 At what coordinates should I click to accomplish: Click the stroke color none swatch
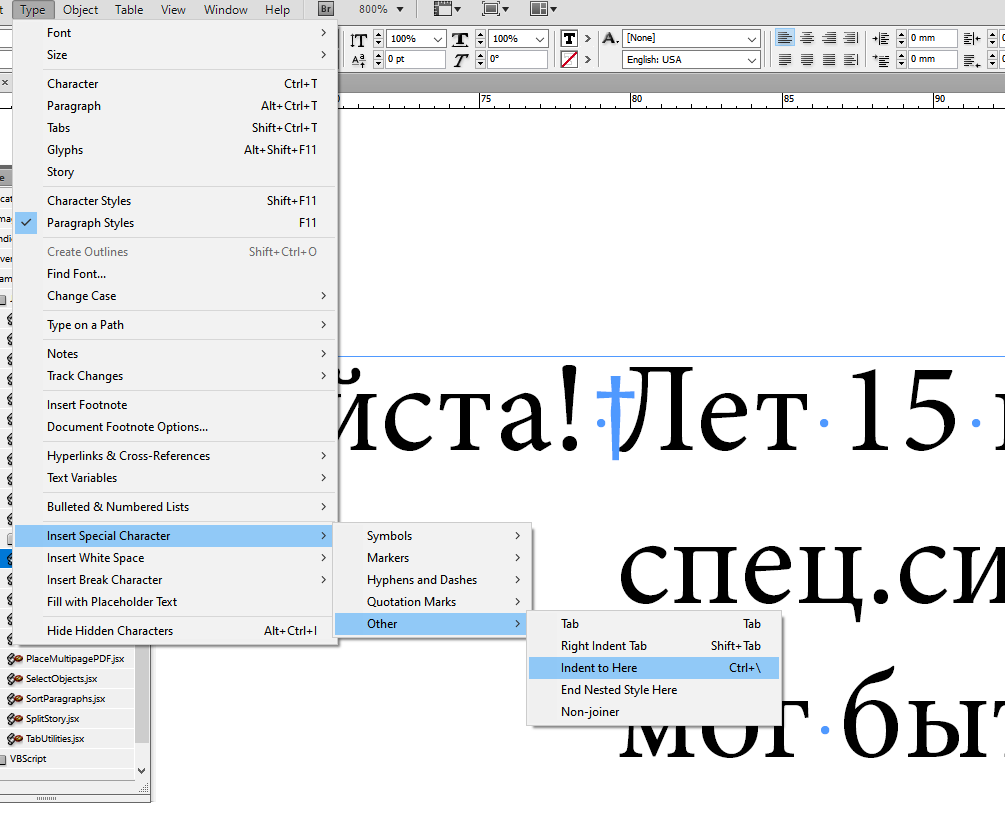pos(569,60)
